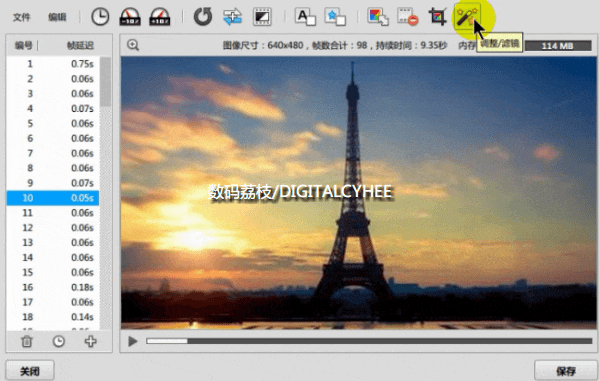The width and height of the screenshot is (600, 381).
Task: Select frame 4 with 0.07s delay
Action: pyautogui.click(x=53, y=109)
